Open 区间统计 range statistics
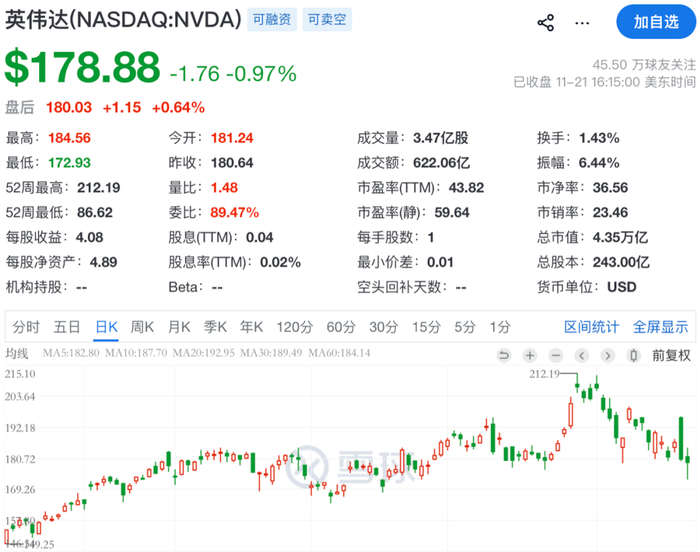700x552 pixels. coord(591,327)
